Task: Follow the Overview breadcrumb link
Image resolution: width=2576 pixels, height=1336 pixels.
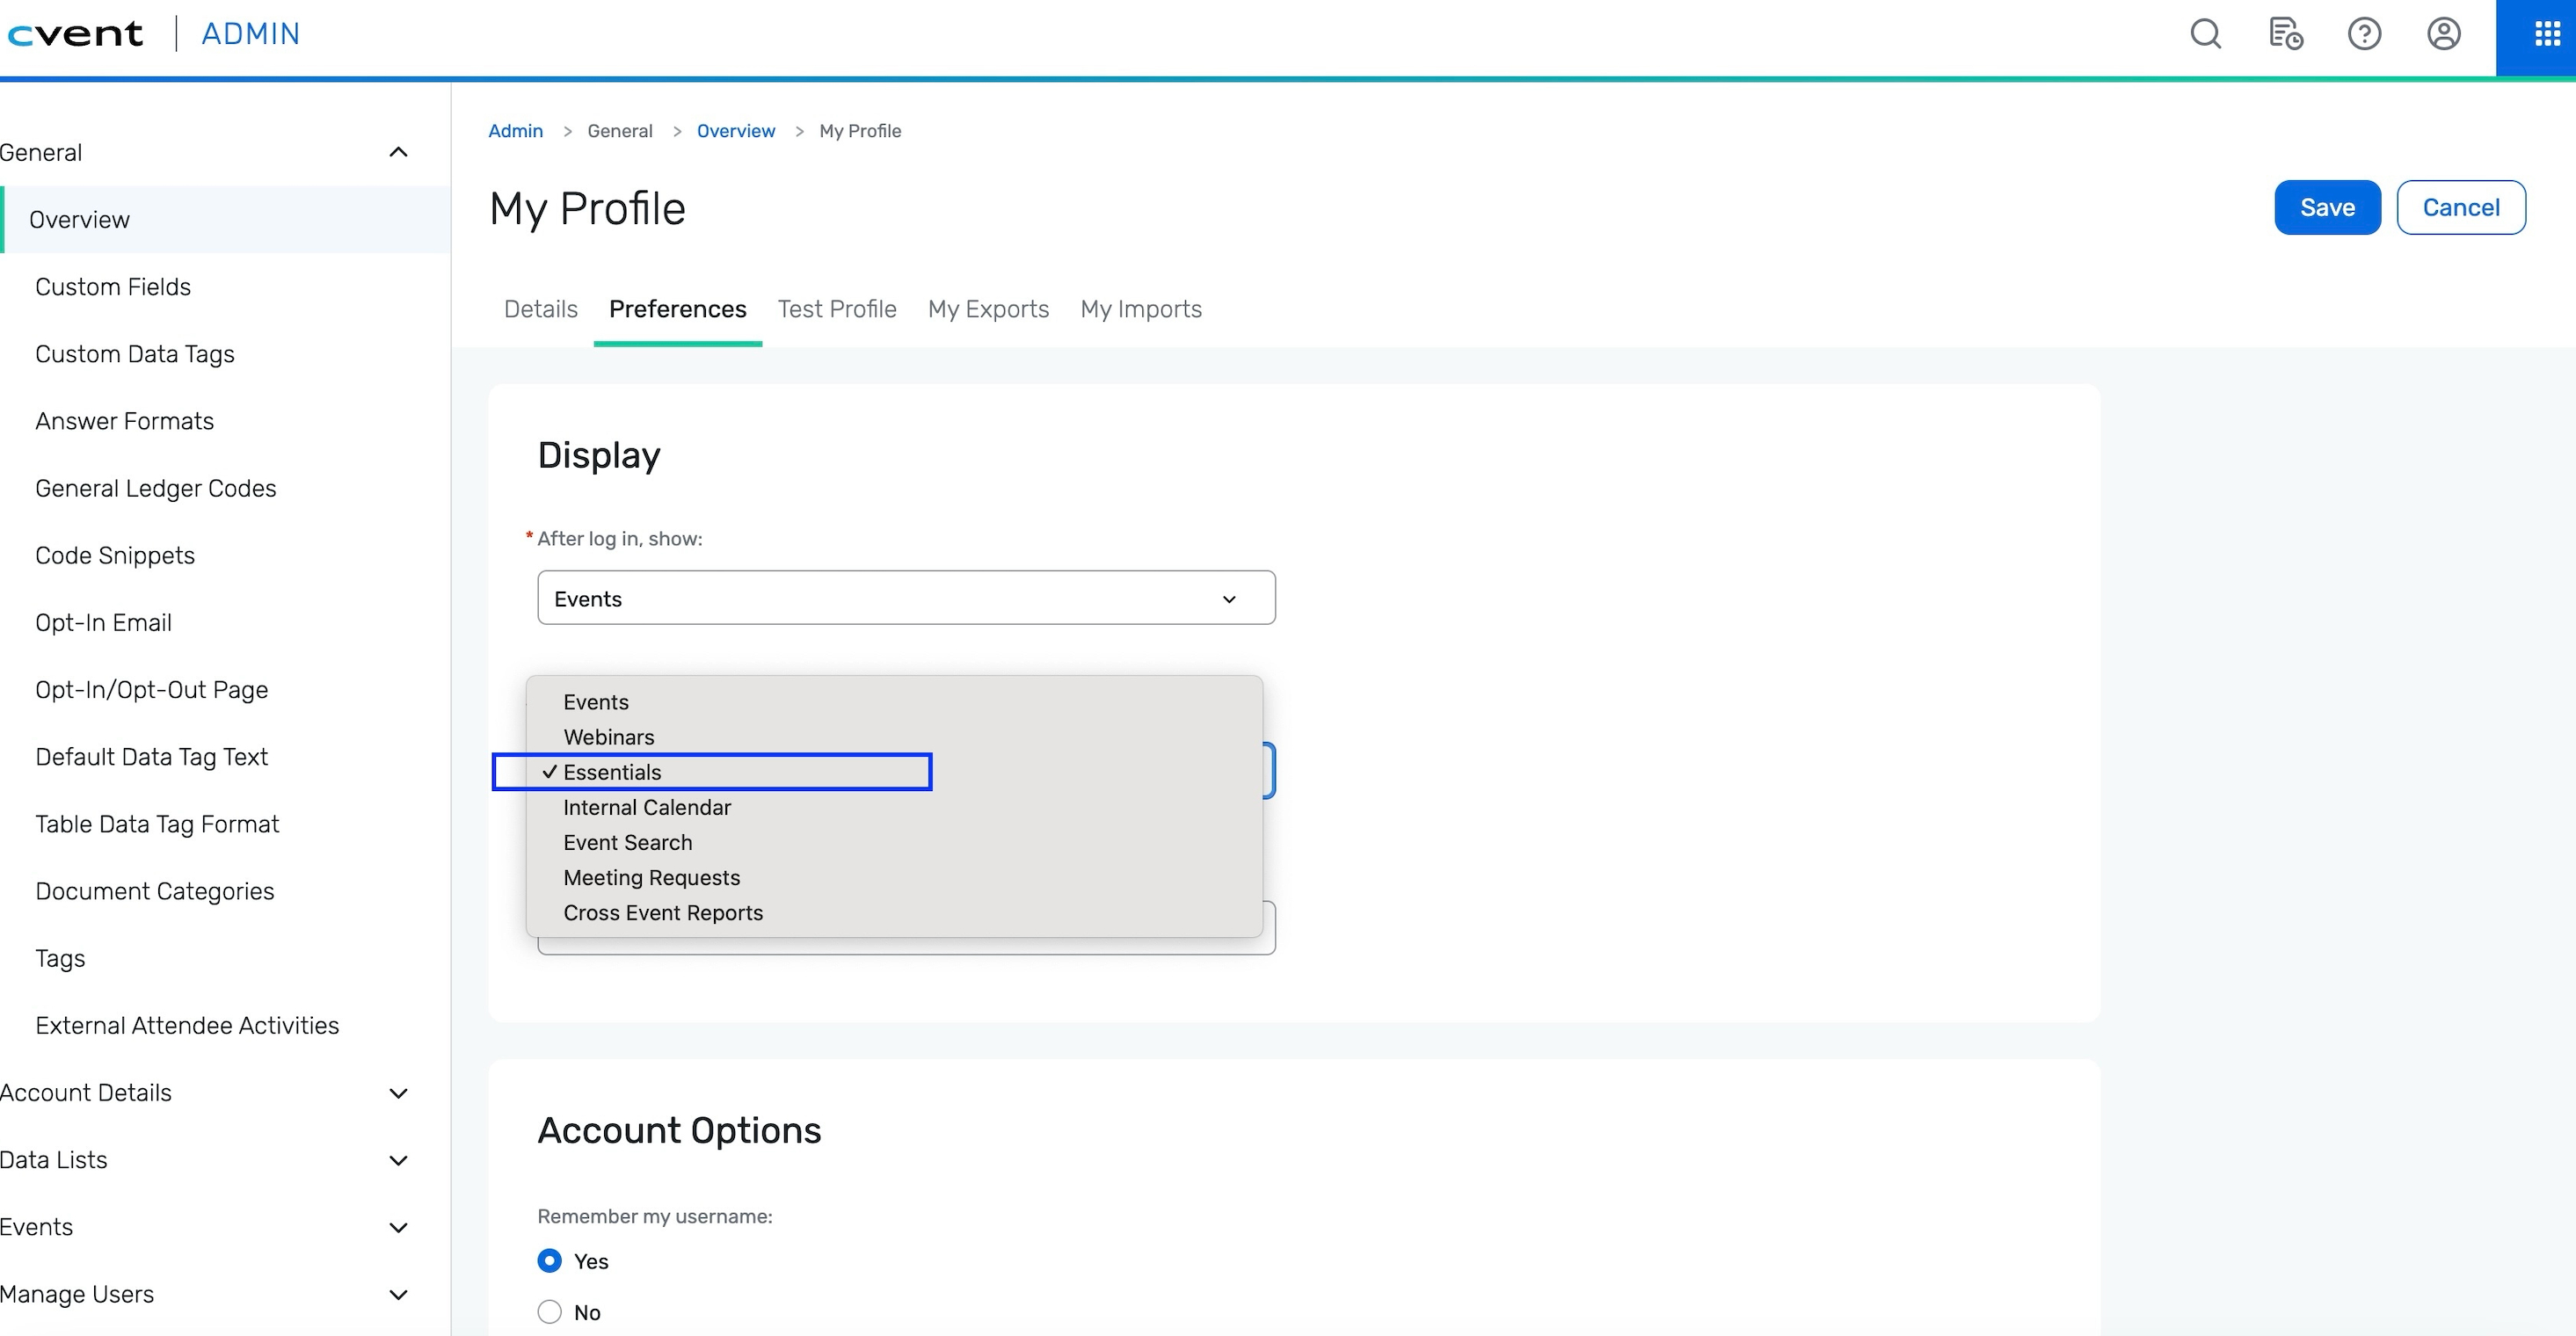Action: tap(735, 131)
